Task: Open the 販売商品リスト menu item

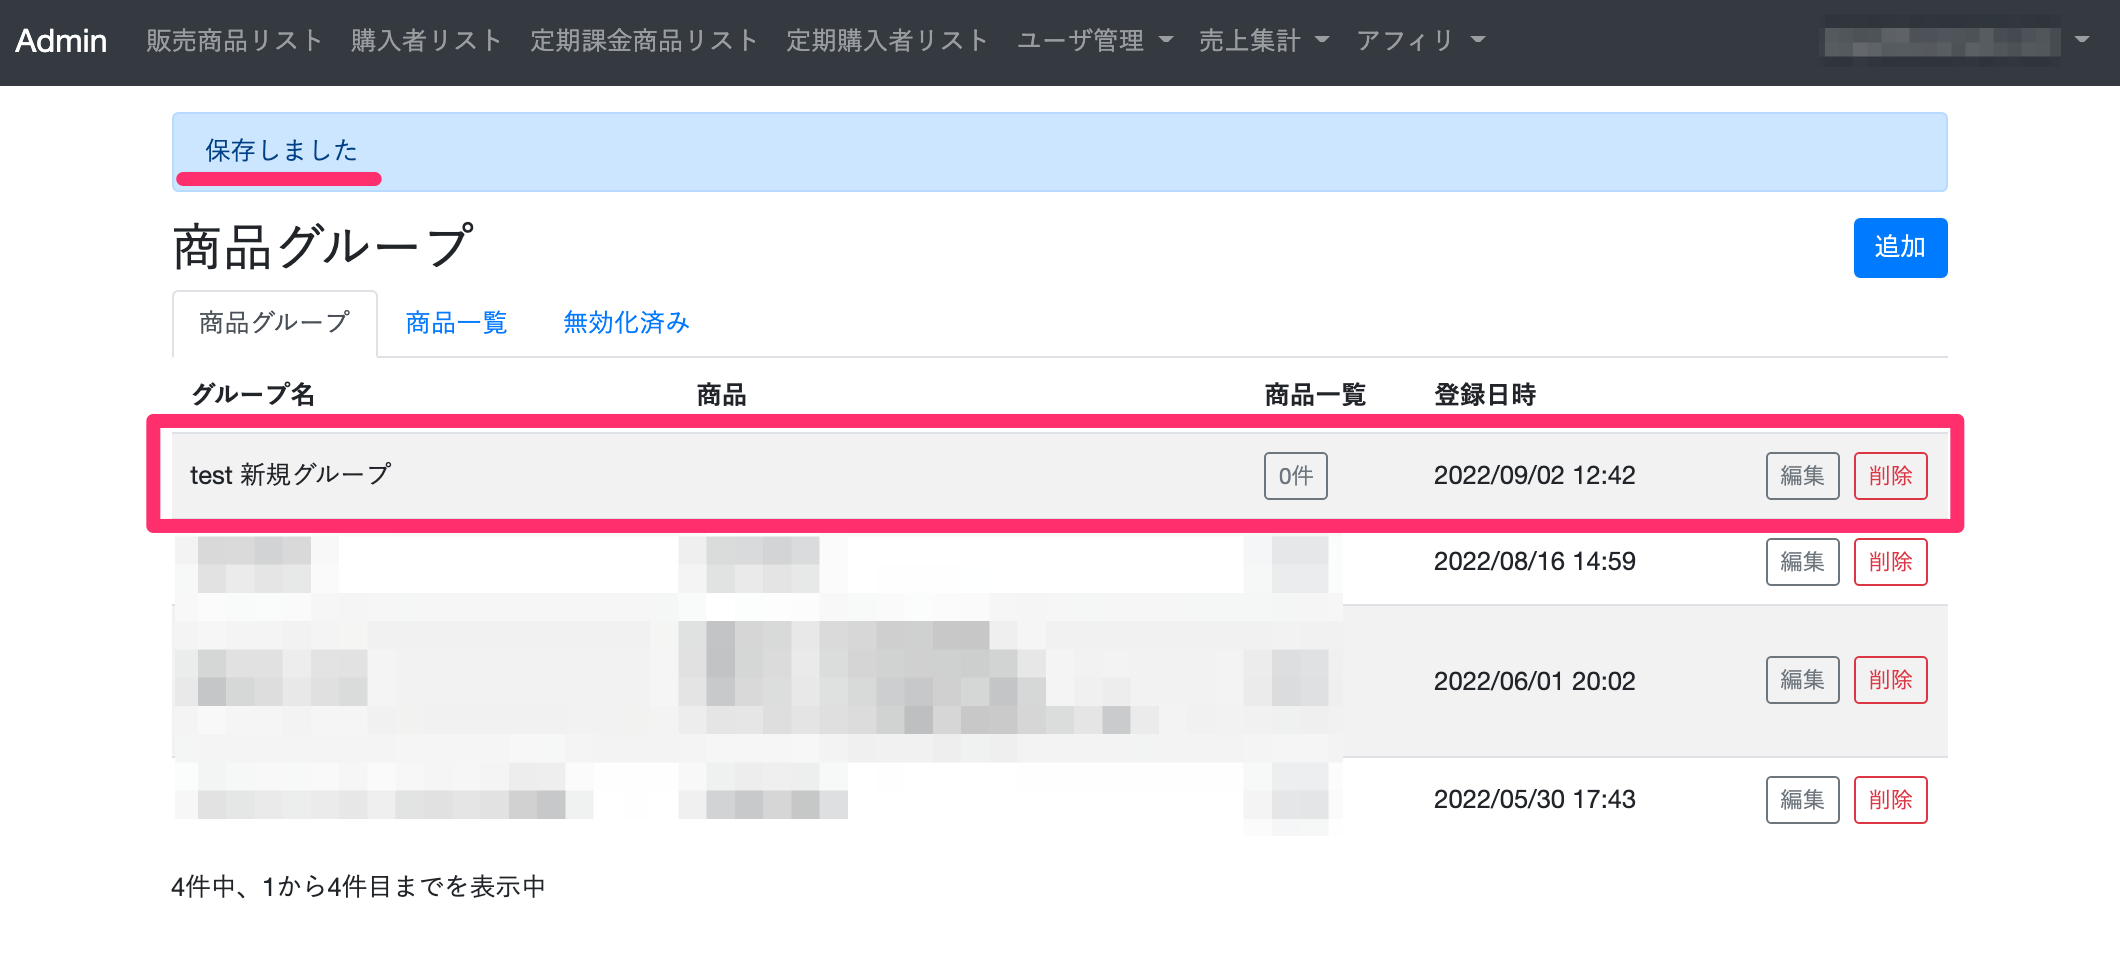Action: pos(234,41)
